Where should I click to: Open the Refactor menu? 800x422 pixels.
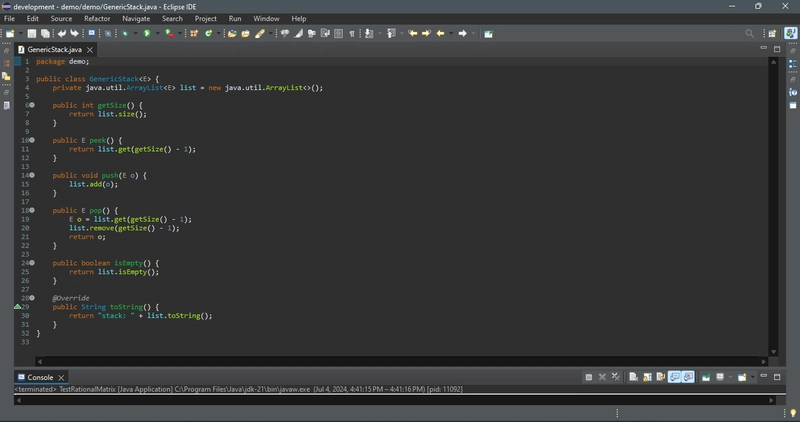[97, 18]
